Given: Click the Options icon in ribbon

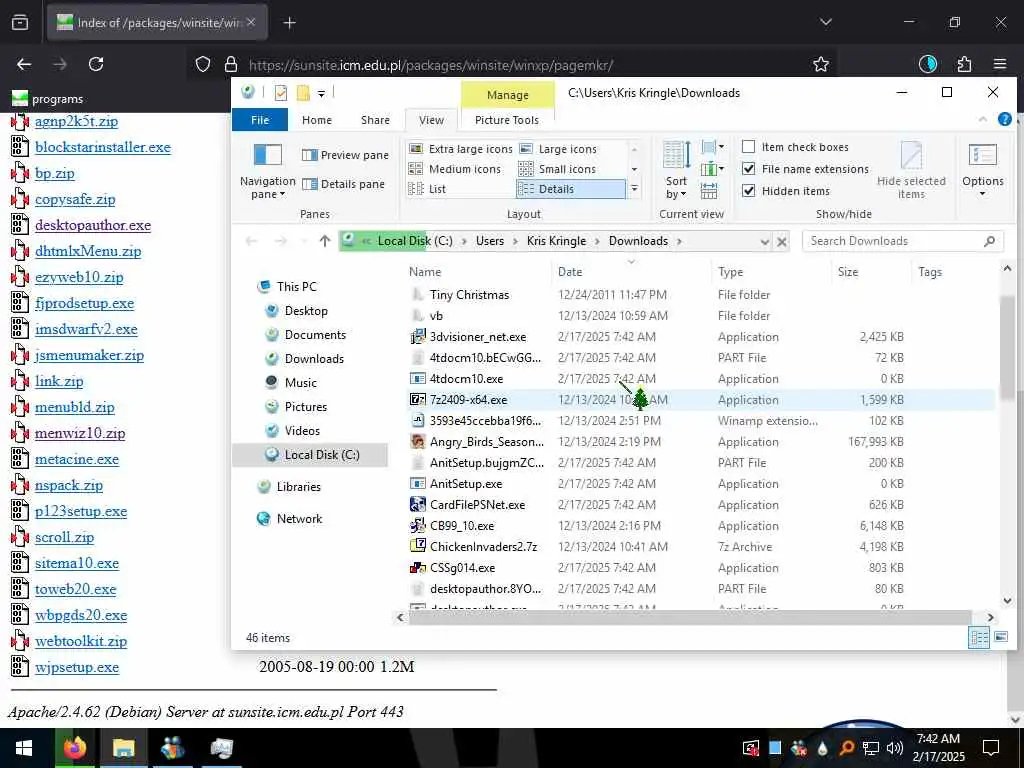Looking at the screenshot, I should (982, 156).
